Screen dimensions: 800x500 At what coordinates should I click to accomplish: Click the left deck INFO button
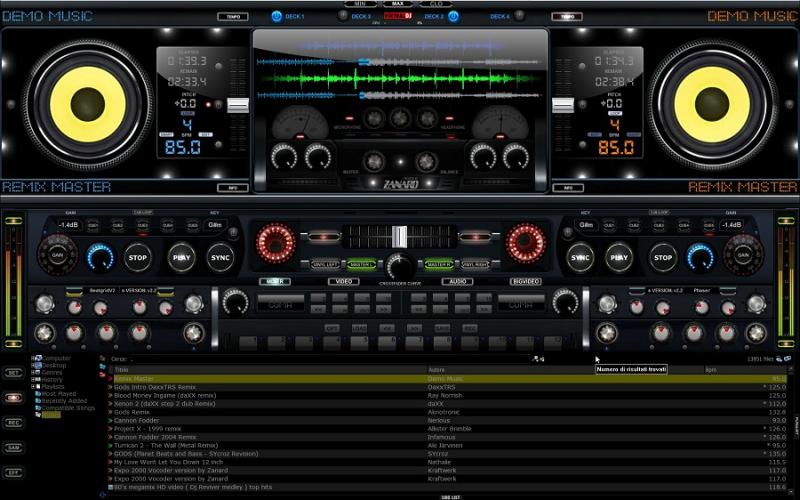(233, 187)
